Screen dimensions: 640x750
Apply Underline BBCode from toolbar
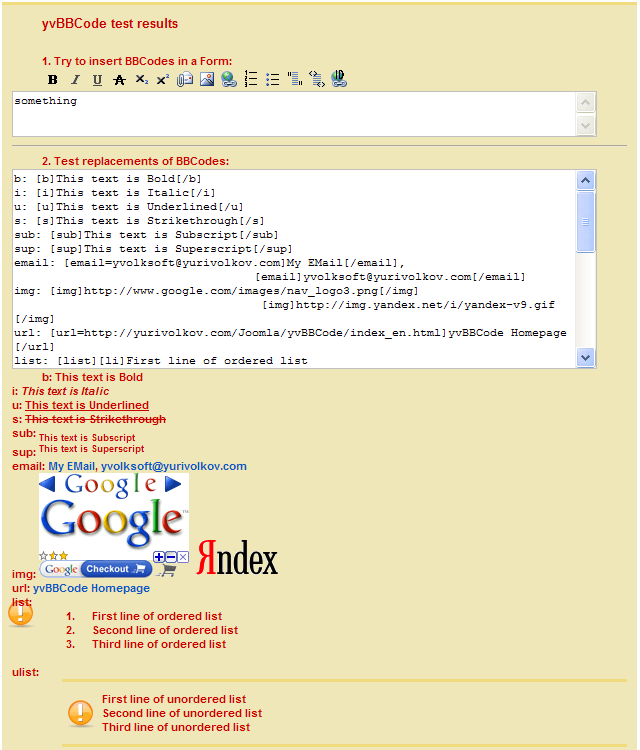coord(97,79)
